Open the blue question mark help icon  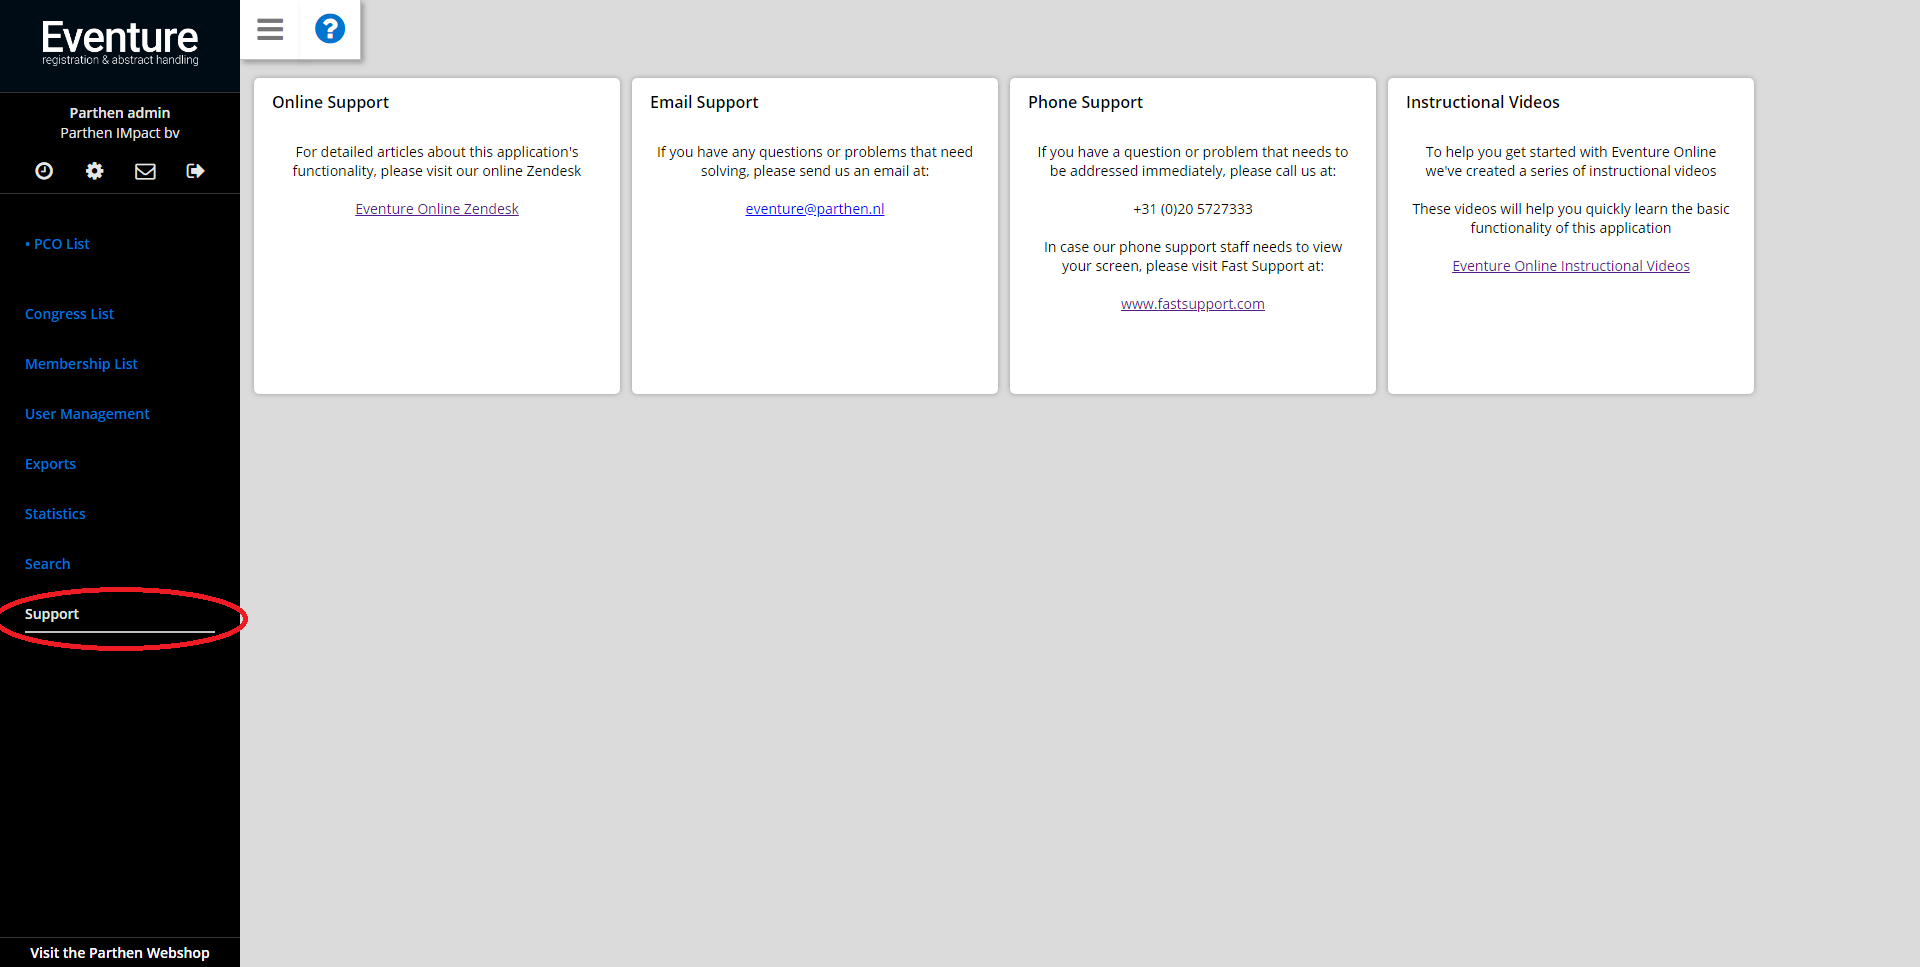(330, 29)
